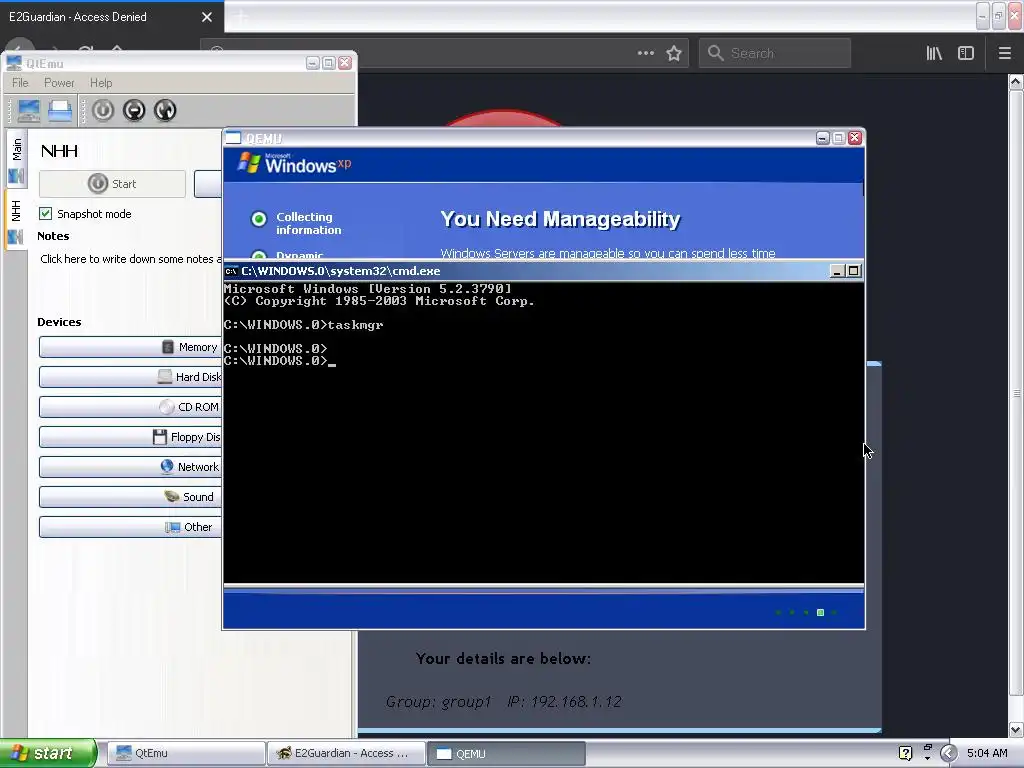
Task: Switch to the Main vertical tab in QtEmu
Action: [16, 159]
